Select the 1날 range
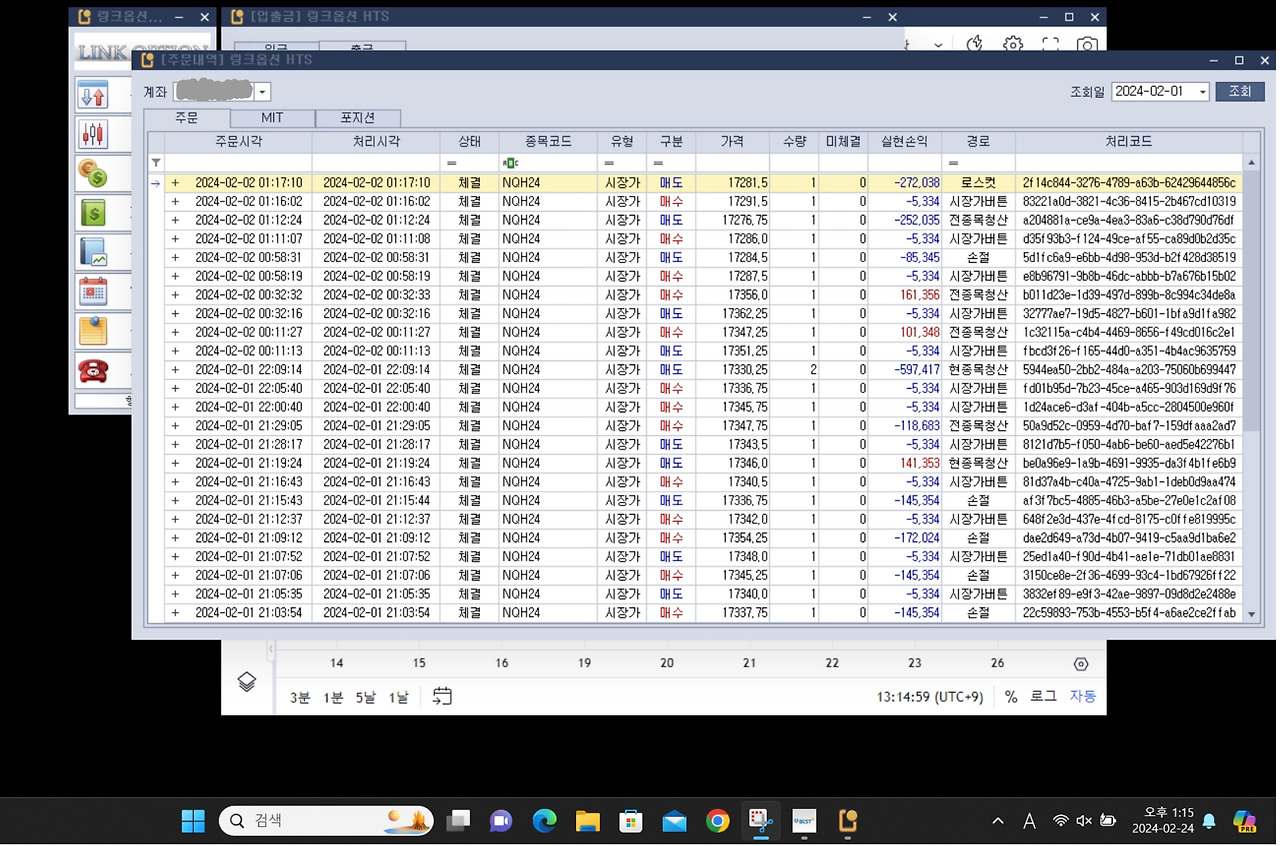Image resolution: width=1280 pixels, height=846 pixels. click(x=398, y=697)
